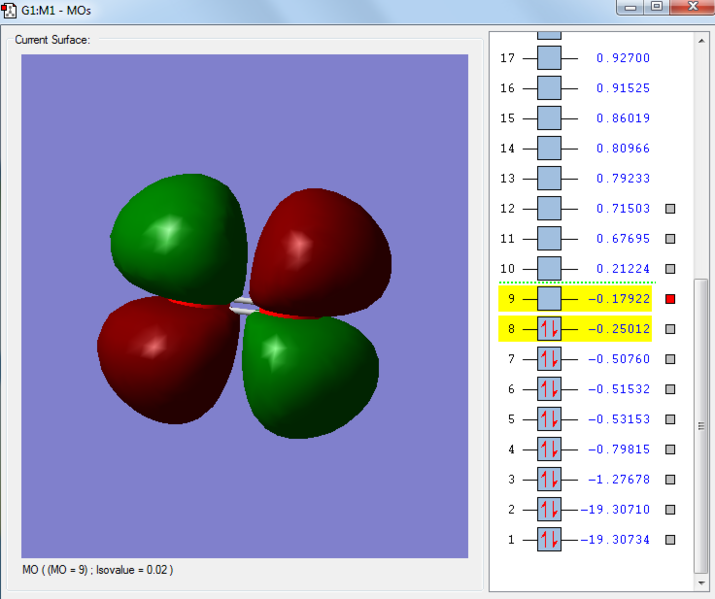Click energy value -0.25012
The width and height of the screenshot is (715, 599).
coord(619,329)
